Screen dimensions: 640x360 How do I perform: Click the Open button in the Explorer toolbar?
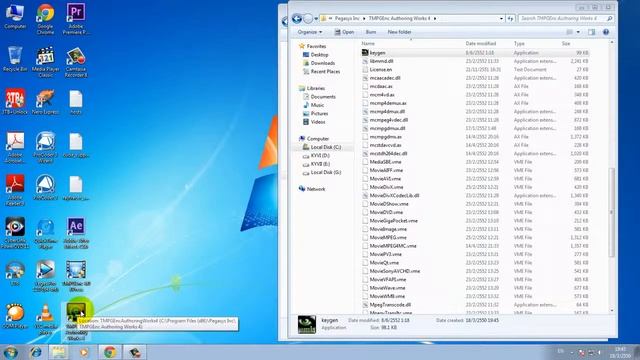coord(344,32)
